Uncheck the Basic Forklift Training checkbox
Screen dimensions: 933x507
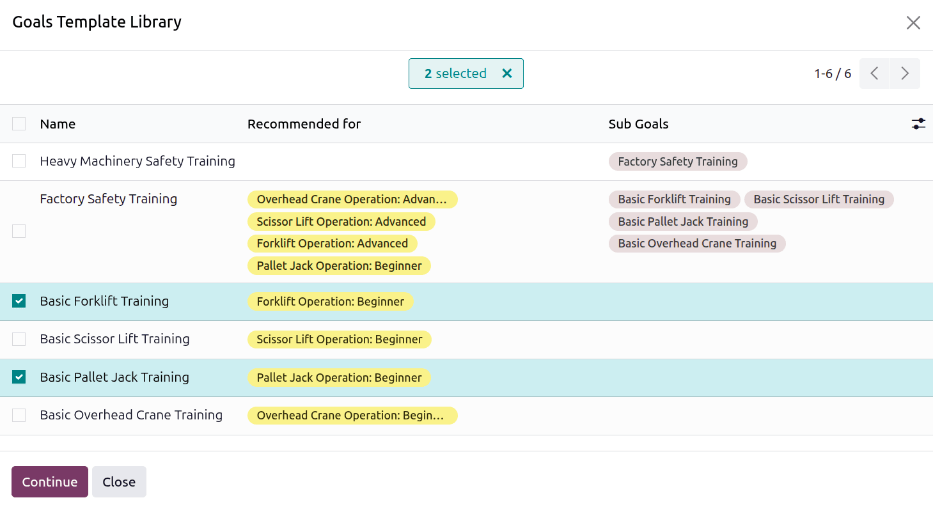pyautogui.click(x=19, y=301)
